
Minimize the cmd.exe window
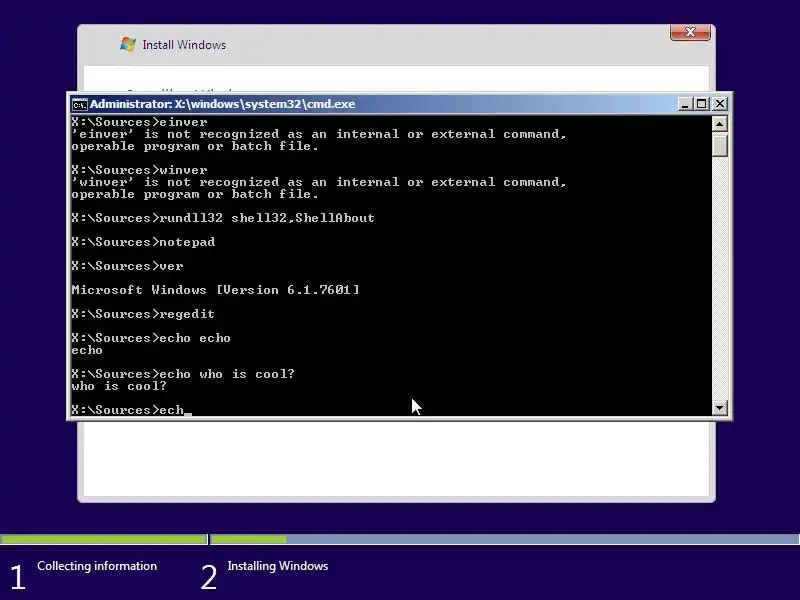(x=685, y=104)
